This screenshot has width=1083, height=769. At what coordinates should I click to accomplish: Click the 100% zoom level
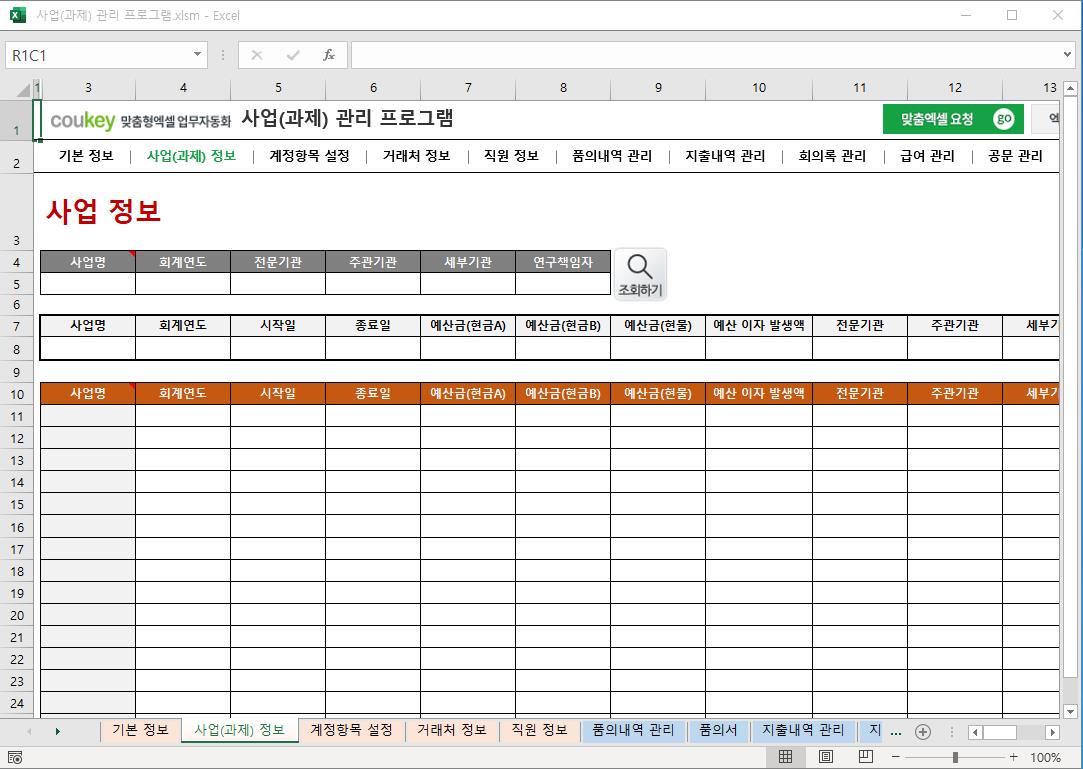(x=1045, y=757)
